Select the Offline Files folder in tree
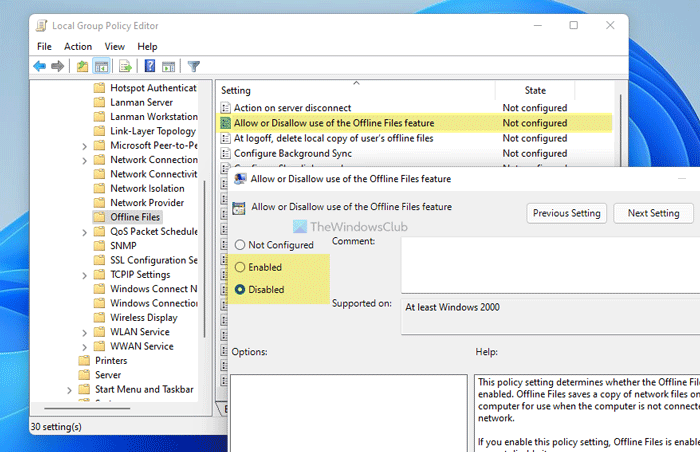The height and width of the screenshot is (452, 700). tap(134, 217)
